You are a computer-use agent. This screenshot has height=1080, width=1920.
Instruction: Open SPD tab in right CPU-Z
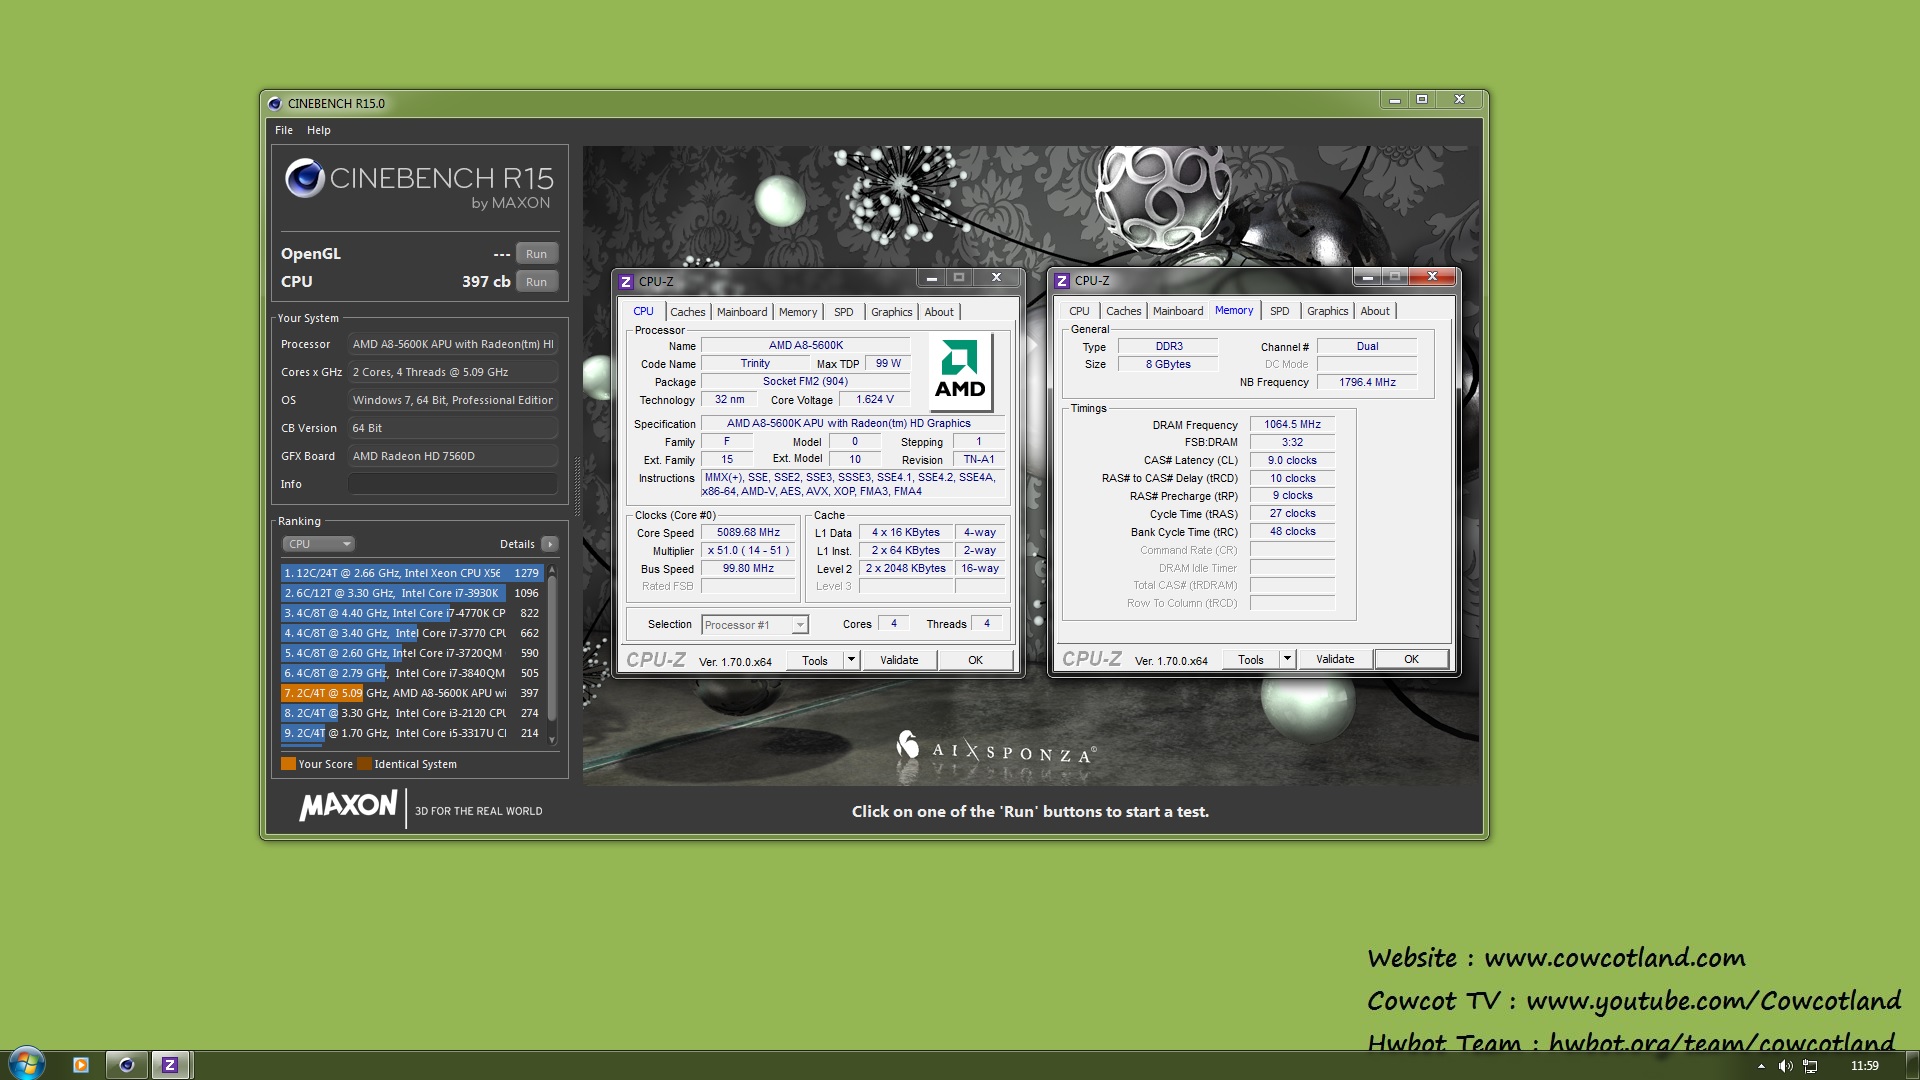pos(1280,311)
